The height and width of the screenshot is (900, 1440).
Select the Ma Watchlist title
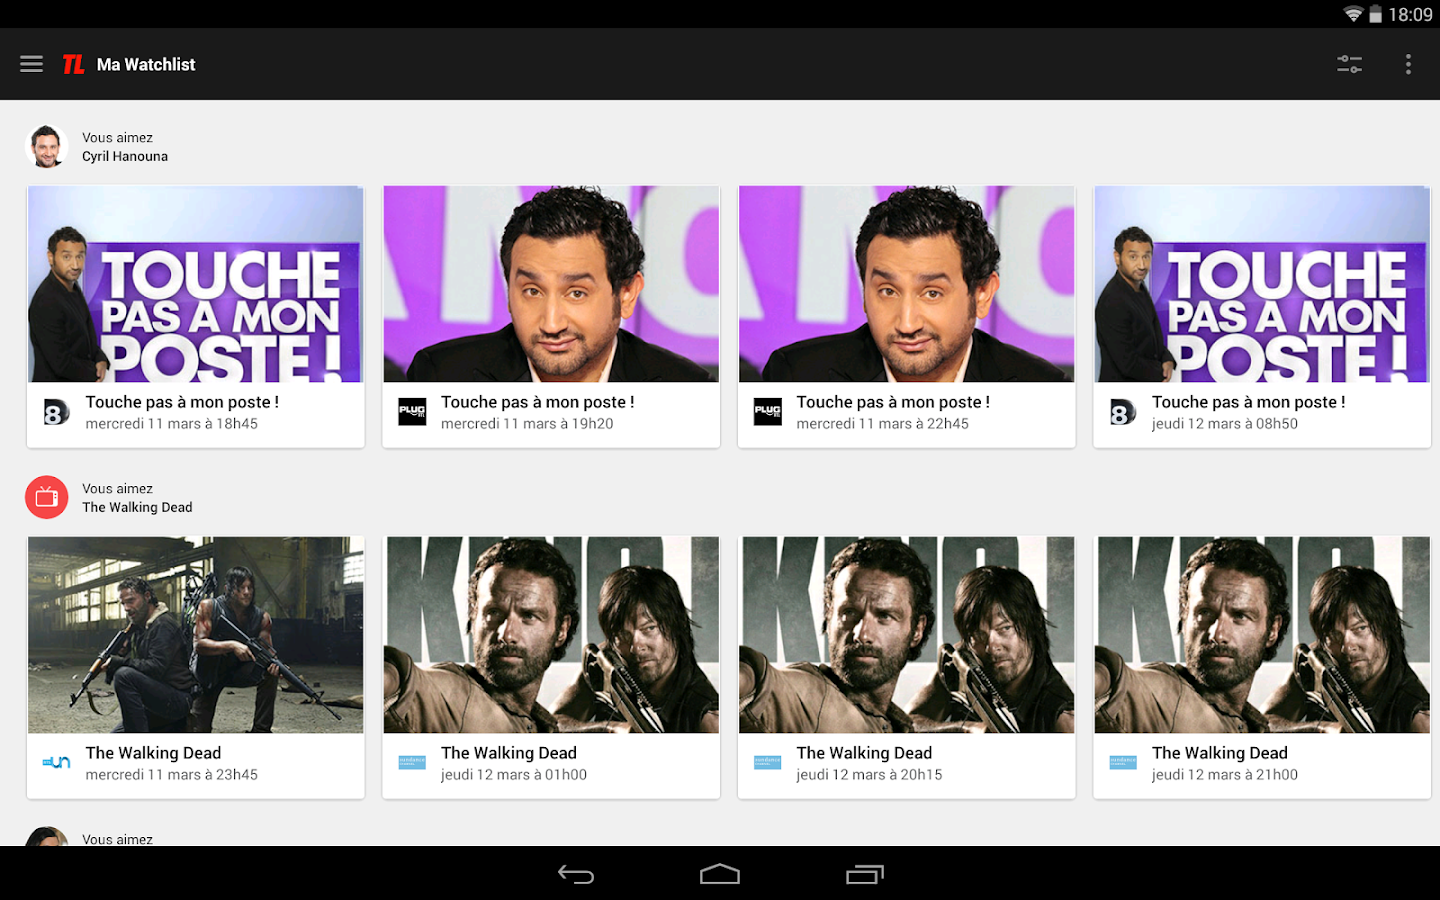pyautogui.click(x=146, y=64)
